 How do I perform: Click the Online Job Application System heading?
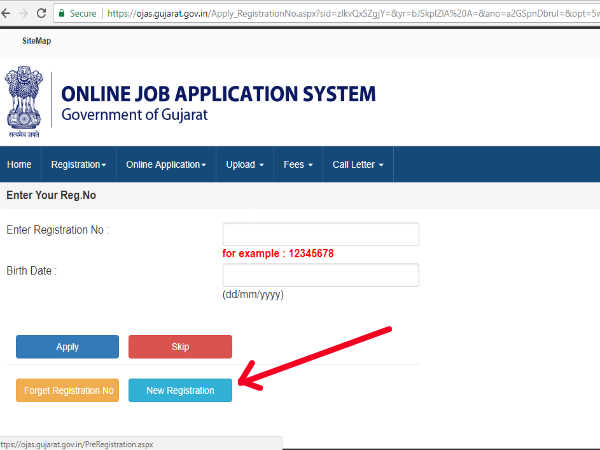tap(218, 94)
